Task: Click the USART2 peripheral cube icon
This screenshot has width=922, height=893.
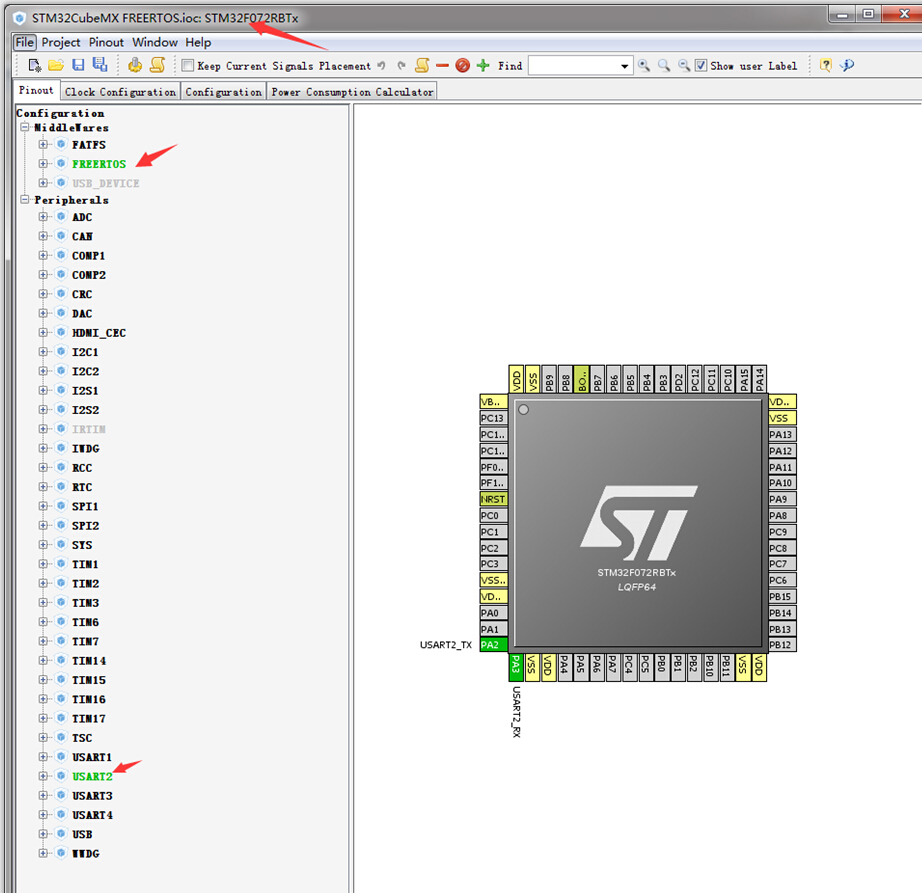Action: (61, 776)
